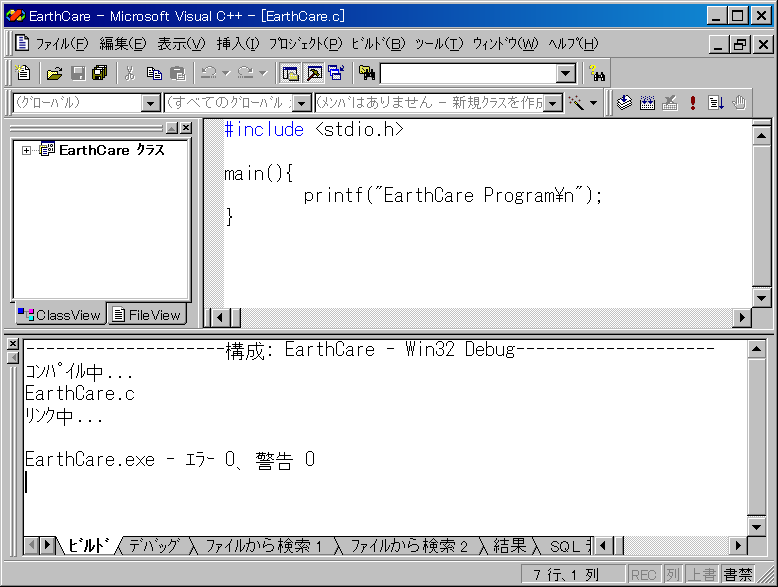778x587 pixels.
Task: Open the ファイル(F) menu
Action: click(62, 44)
